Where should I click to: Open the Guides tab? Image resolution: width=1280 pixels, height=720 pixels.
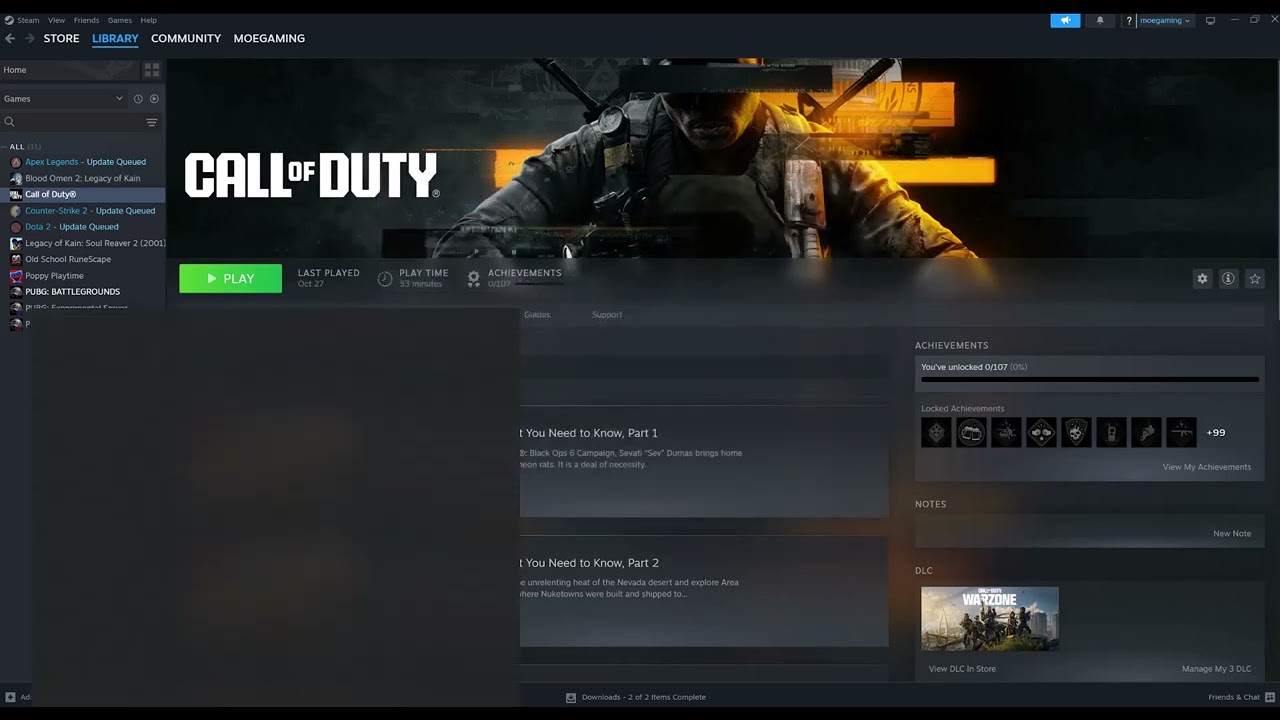point(537,315)
